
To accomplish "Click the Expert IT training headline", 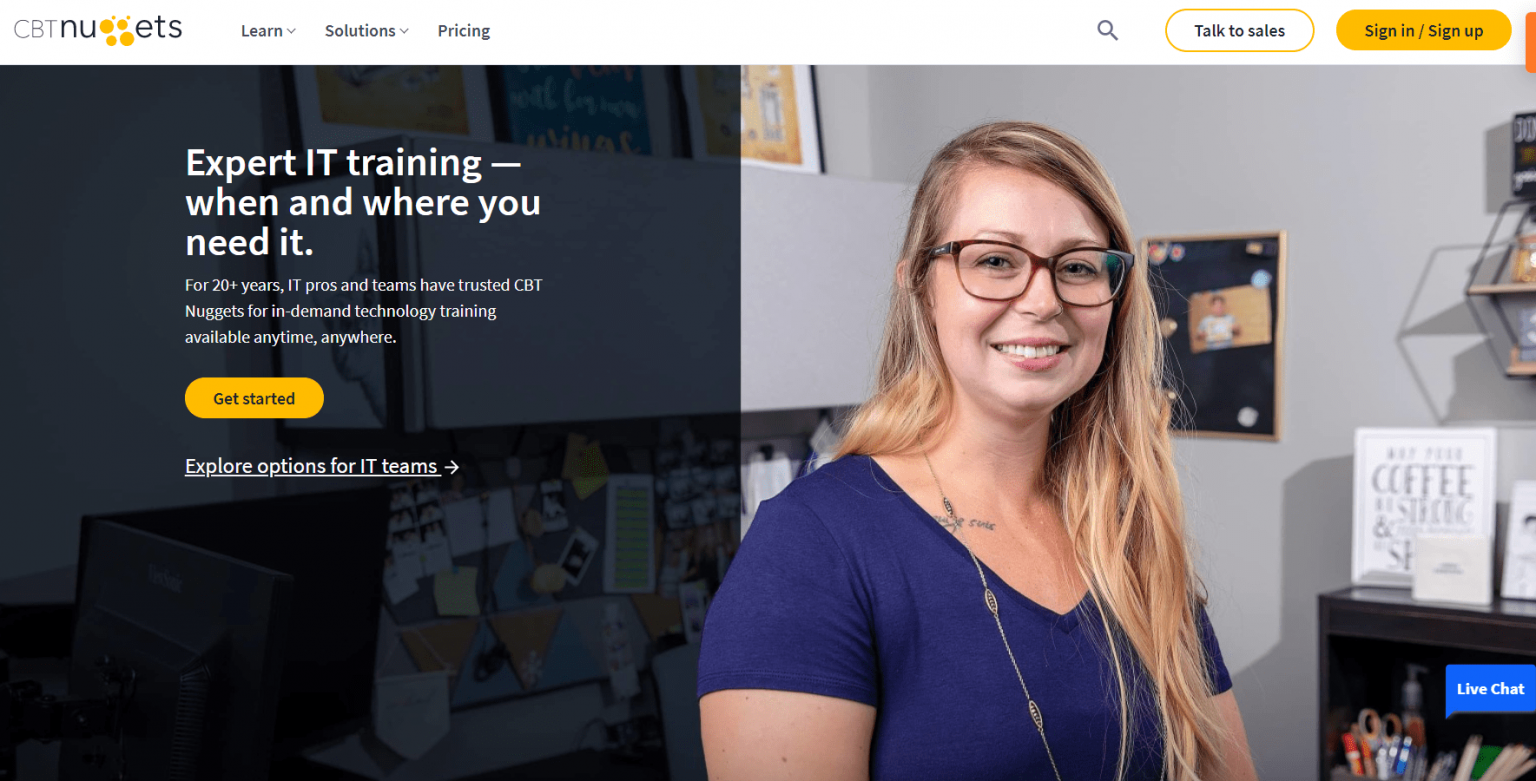I will pyautogui.click(x=363, y=202).
